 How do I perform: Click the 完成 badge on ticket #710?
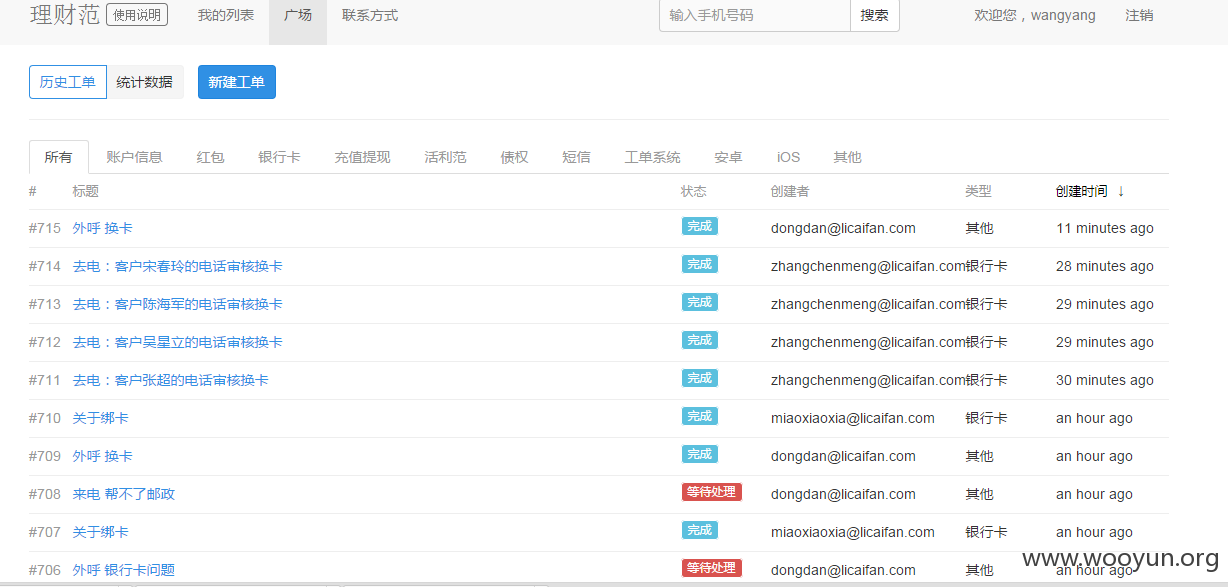700,416
